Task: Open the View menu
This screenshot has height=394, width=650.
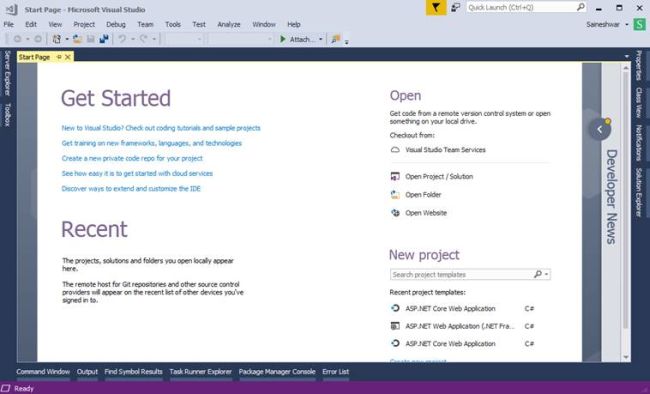Action: [55, 24]
